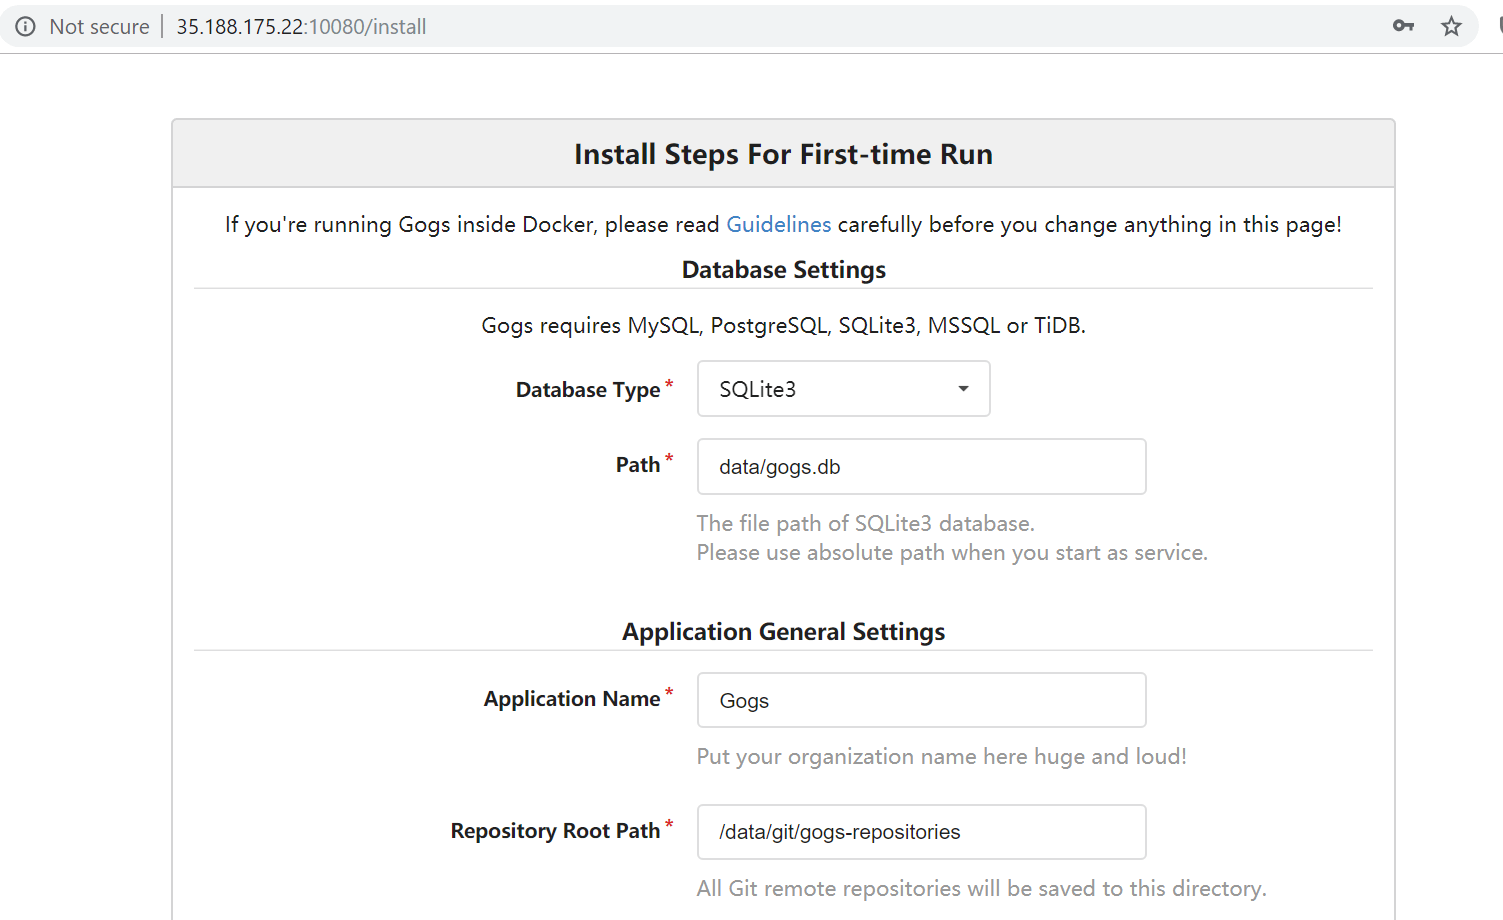Viewport: 1503px width, 920px height.
Task: Click the caret arrow in Database Type selector
Action: tap(963, 389)
